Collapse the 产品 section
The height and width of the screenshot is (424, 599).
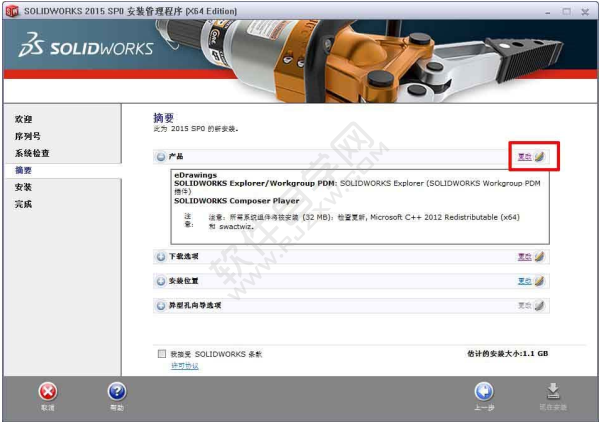click(x=161, y=157)
